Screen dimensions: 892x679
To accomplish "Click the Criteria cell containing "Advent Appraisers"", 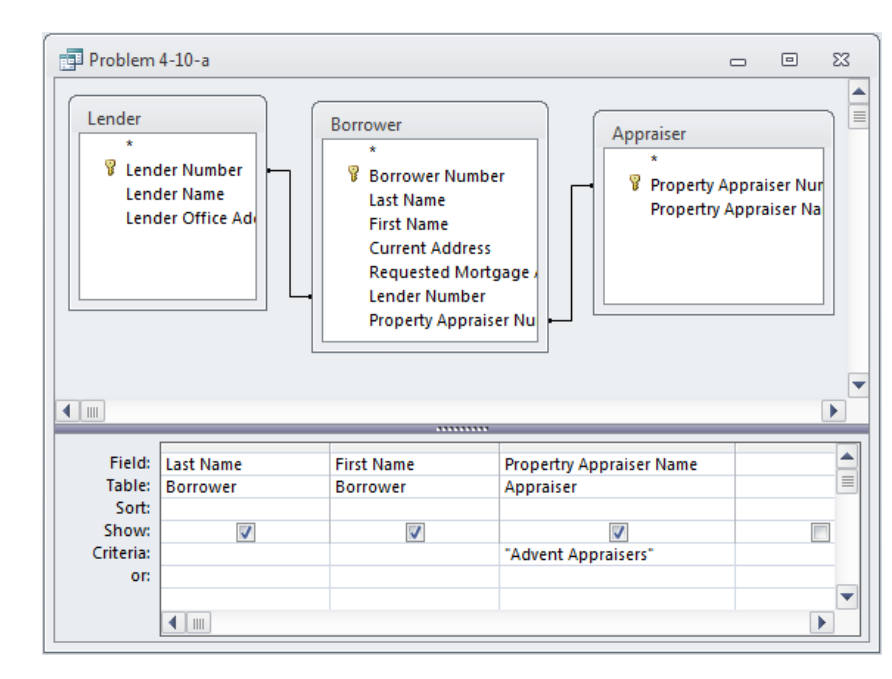I will (x=616, y=554).
